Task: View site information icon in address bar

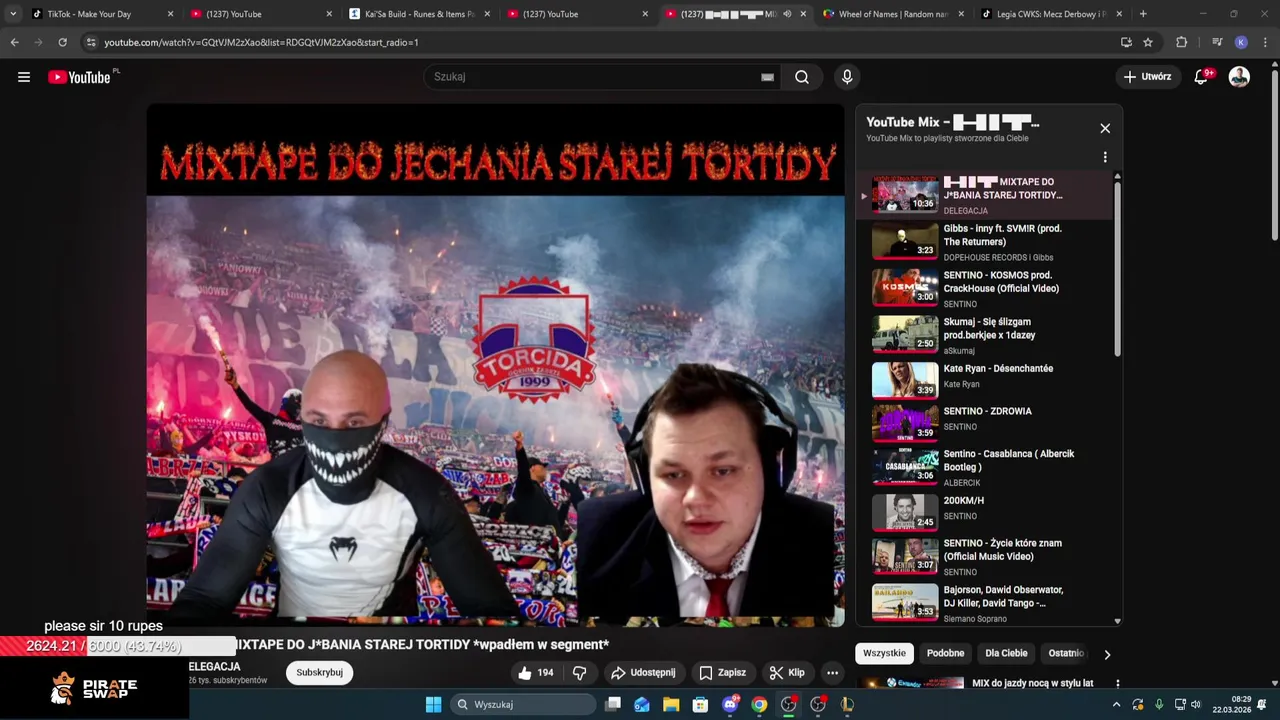Action: (x=91, y=42)
